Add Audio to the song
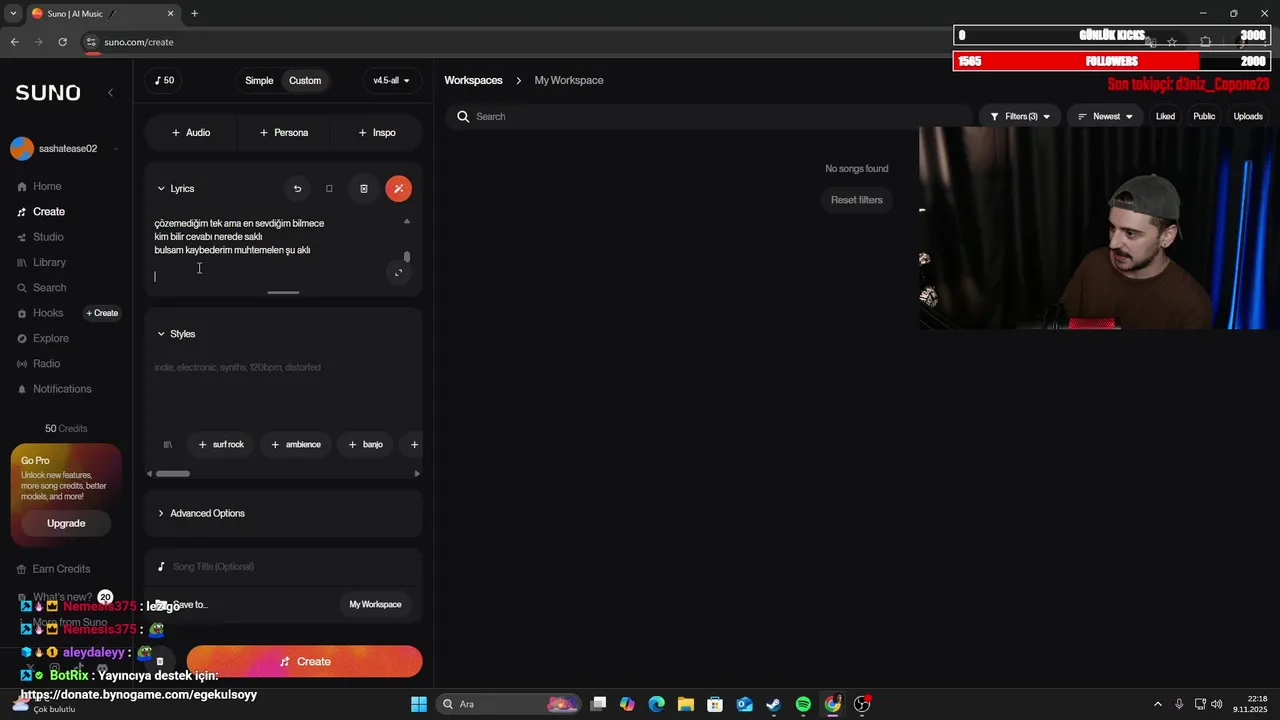The height and width of the screenshot is (720, 1280). (x=190, y=132)
